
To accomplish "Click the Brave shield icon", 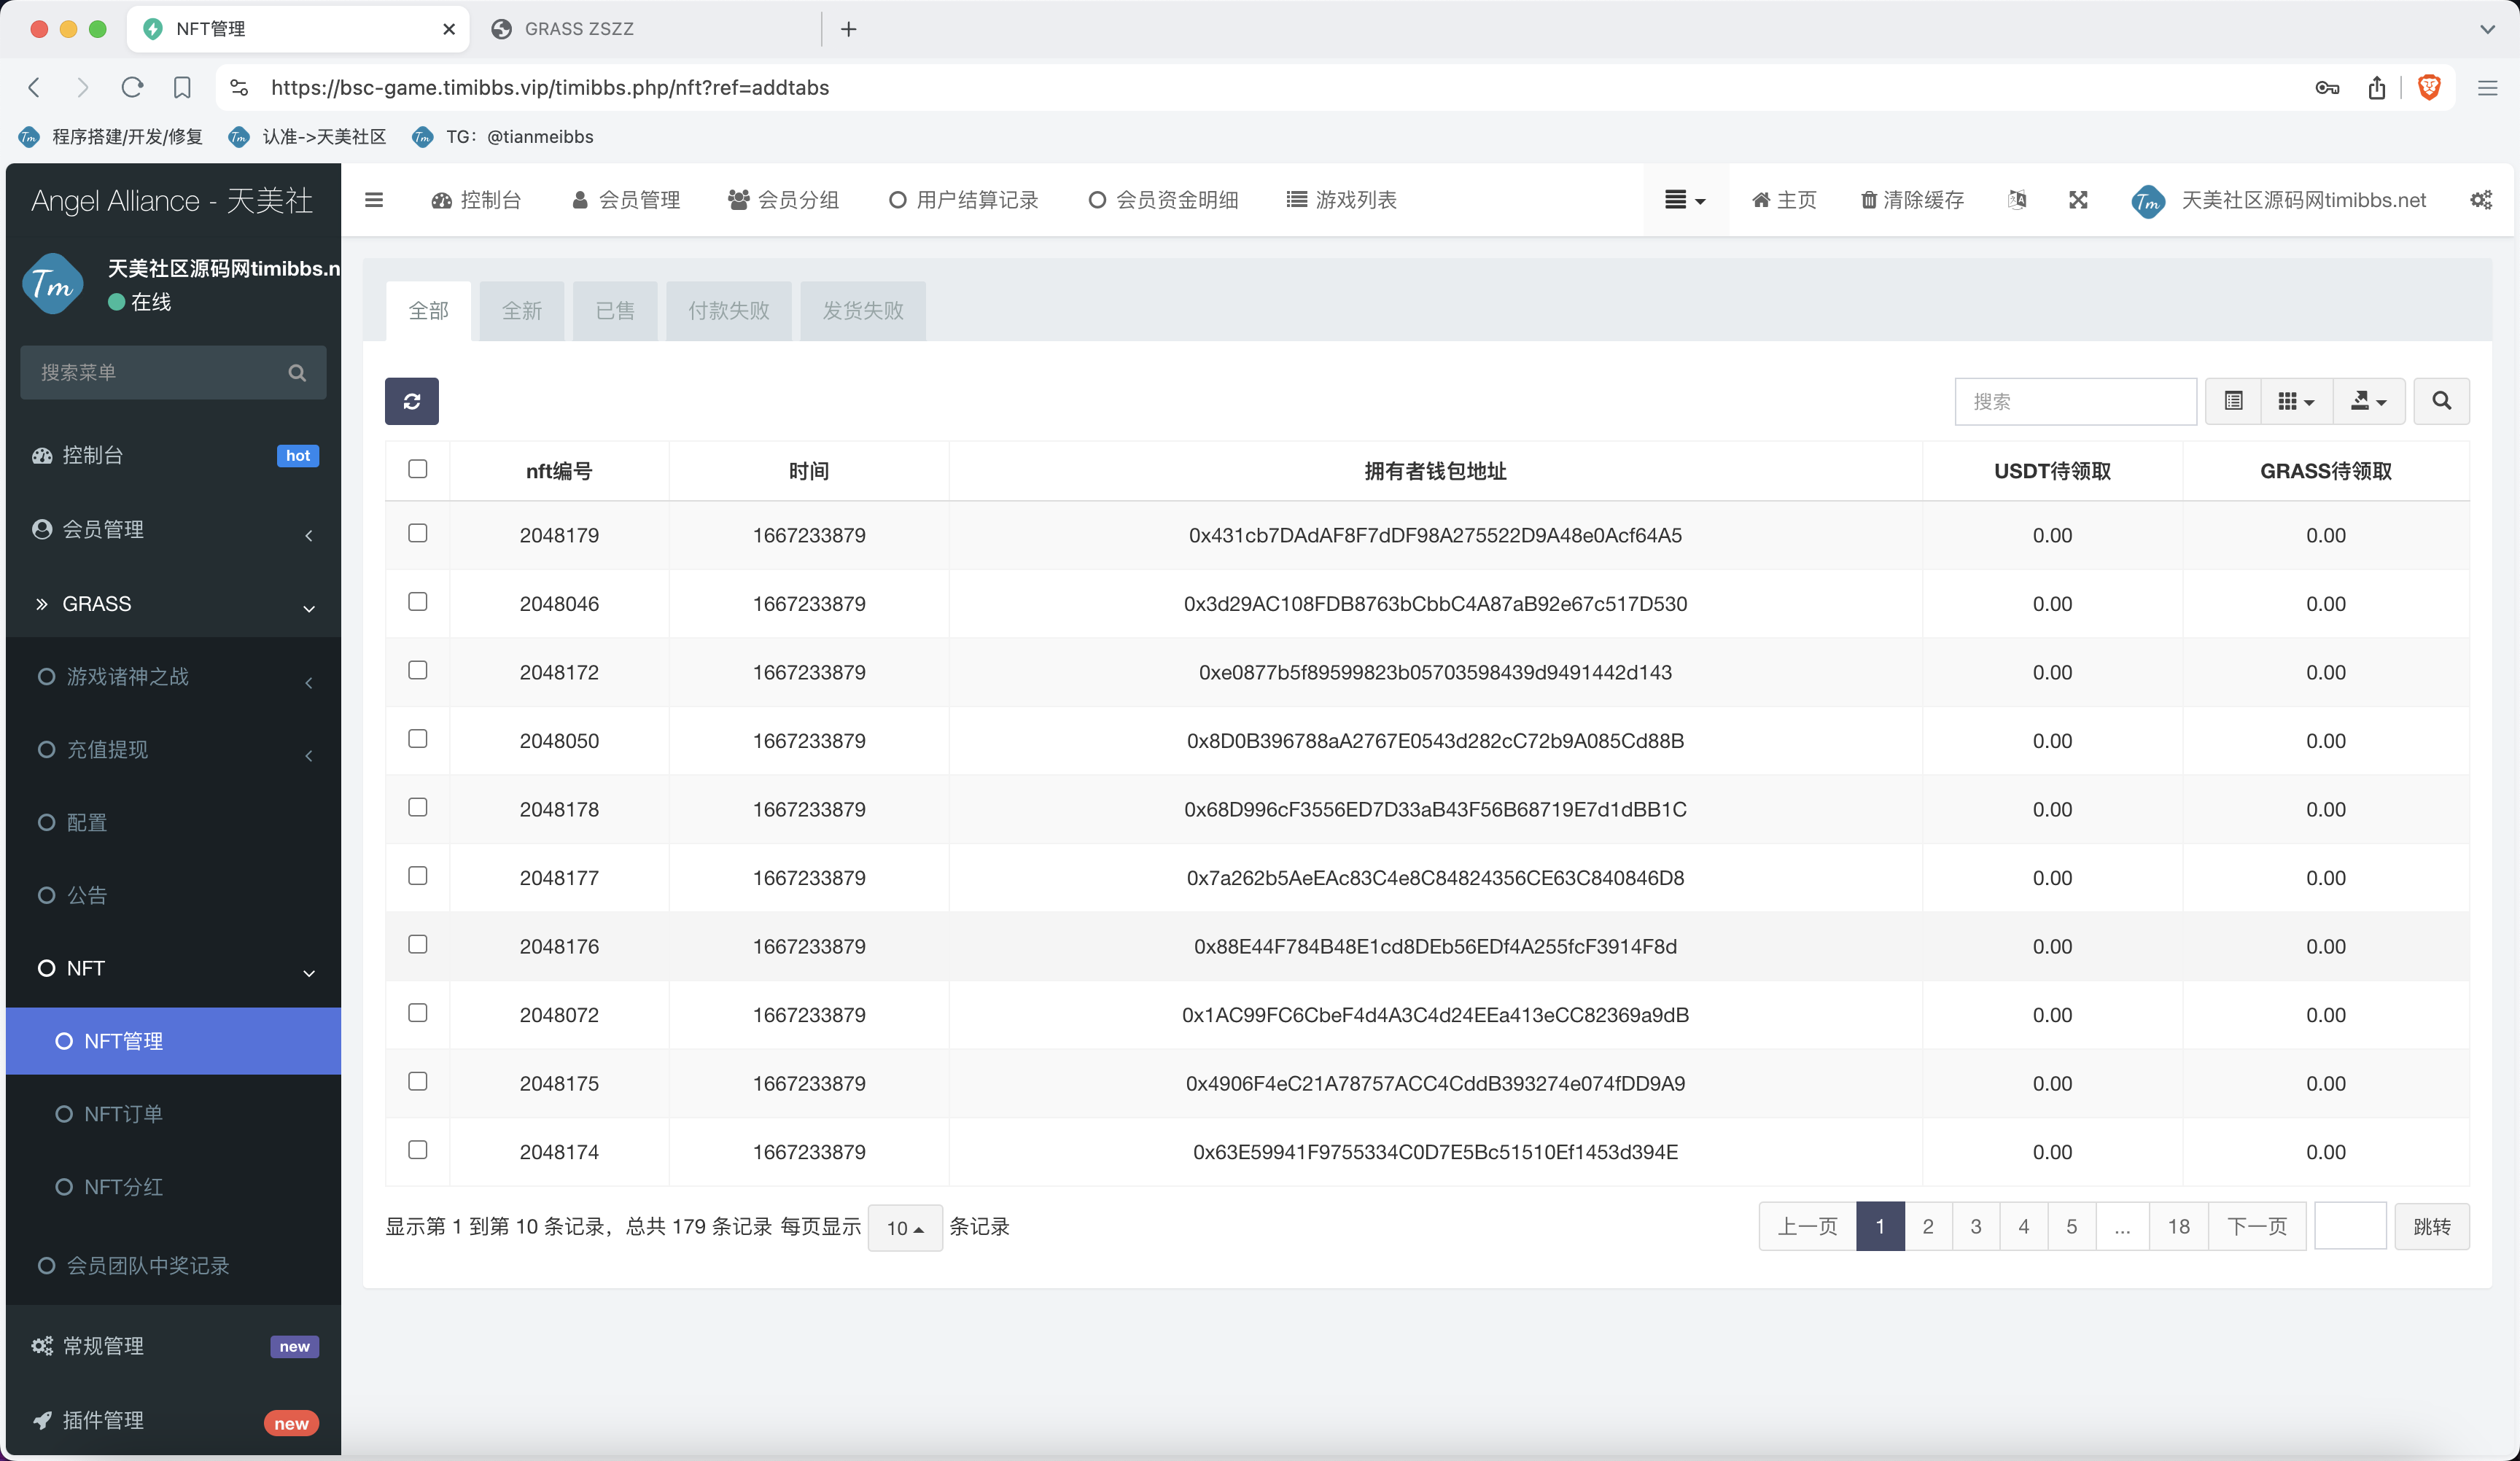I will pyautogui.click(x=2429, y=88).
